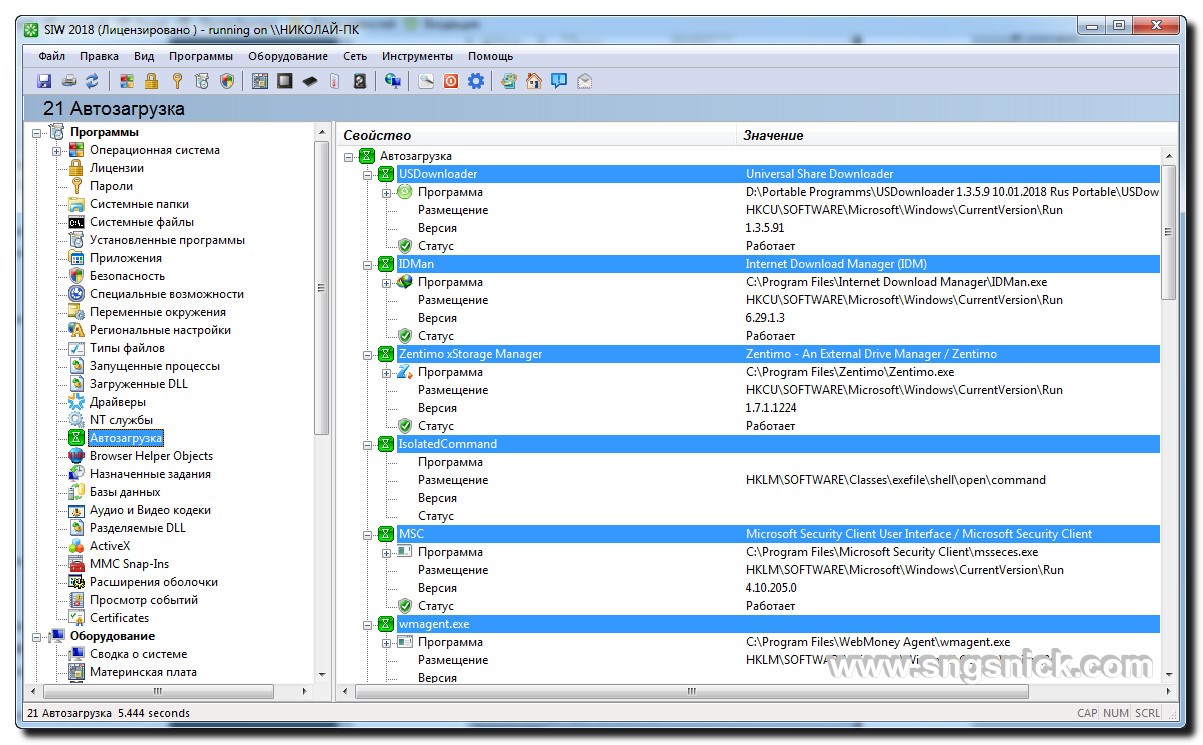Select Лицензии in the left tree
This screenshot has height=745, width=1203.
pyautogui.click(x=117, y=168)
